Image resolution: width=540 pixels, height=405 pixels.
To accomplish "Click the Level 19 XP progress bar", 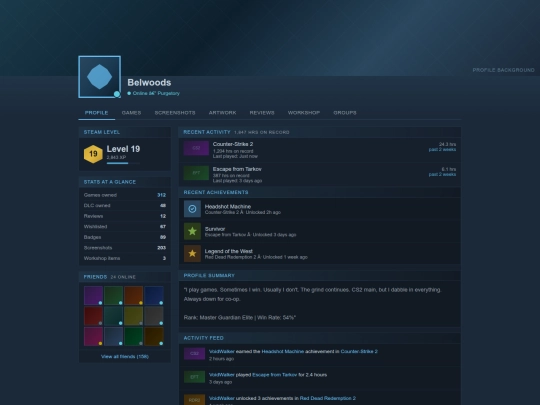I will [123, 163].
